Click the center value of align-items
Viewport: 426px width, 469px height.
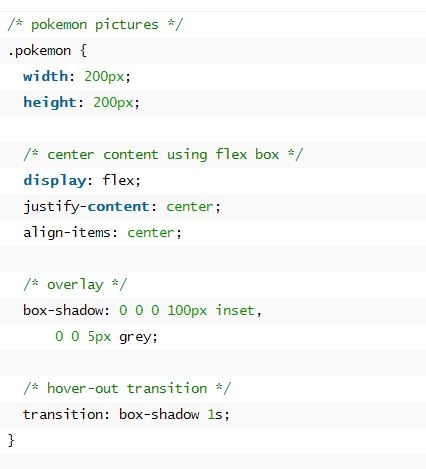pyautogui.click(x=151, y=233)
